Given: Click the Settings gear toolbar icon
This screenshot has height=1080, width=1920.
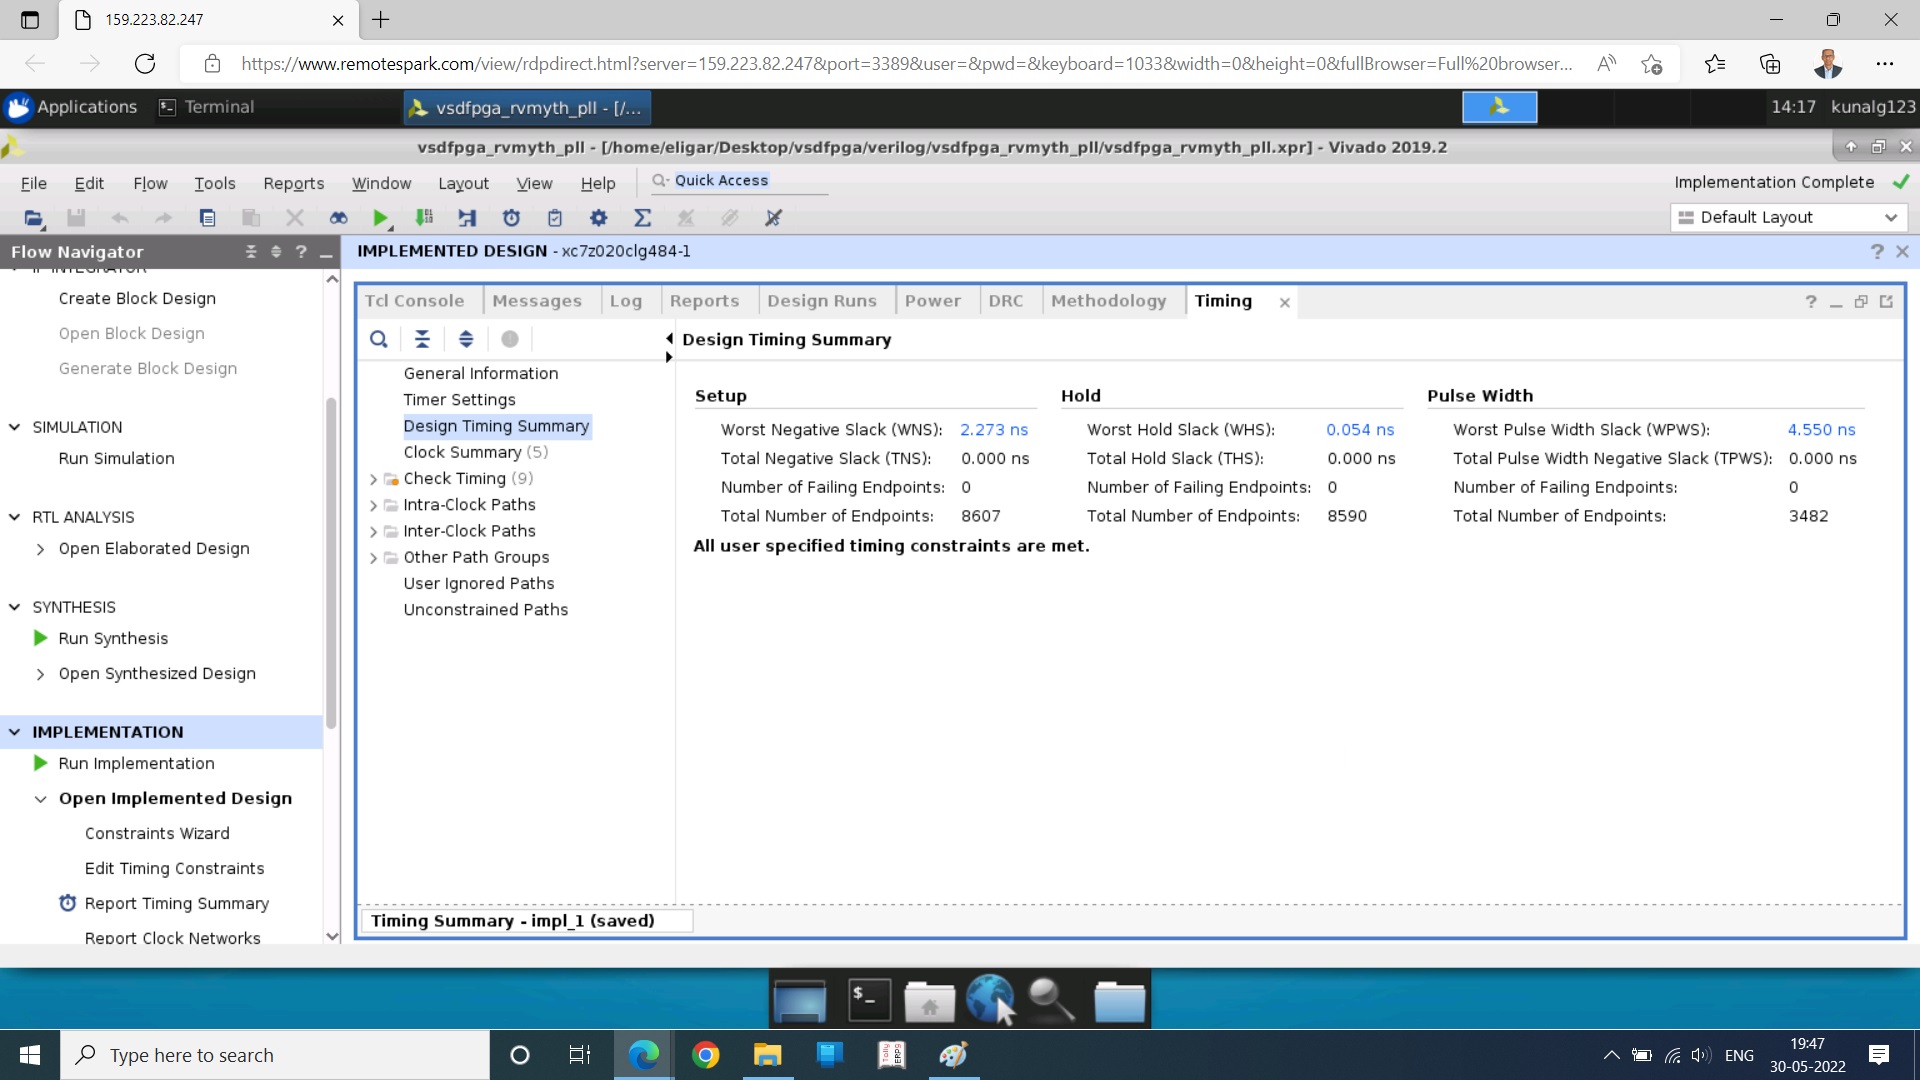Looking at the screenshot, I should (598, 218).
